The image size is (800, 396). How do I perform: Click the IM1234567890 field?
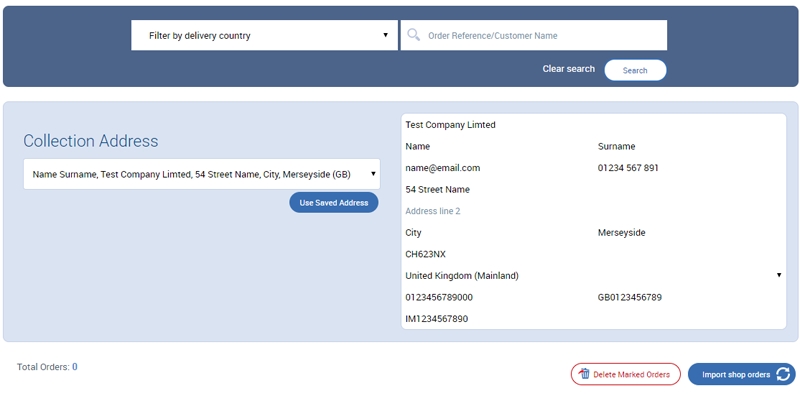click(x=594, y=319)
